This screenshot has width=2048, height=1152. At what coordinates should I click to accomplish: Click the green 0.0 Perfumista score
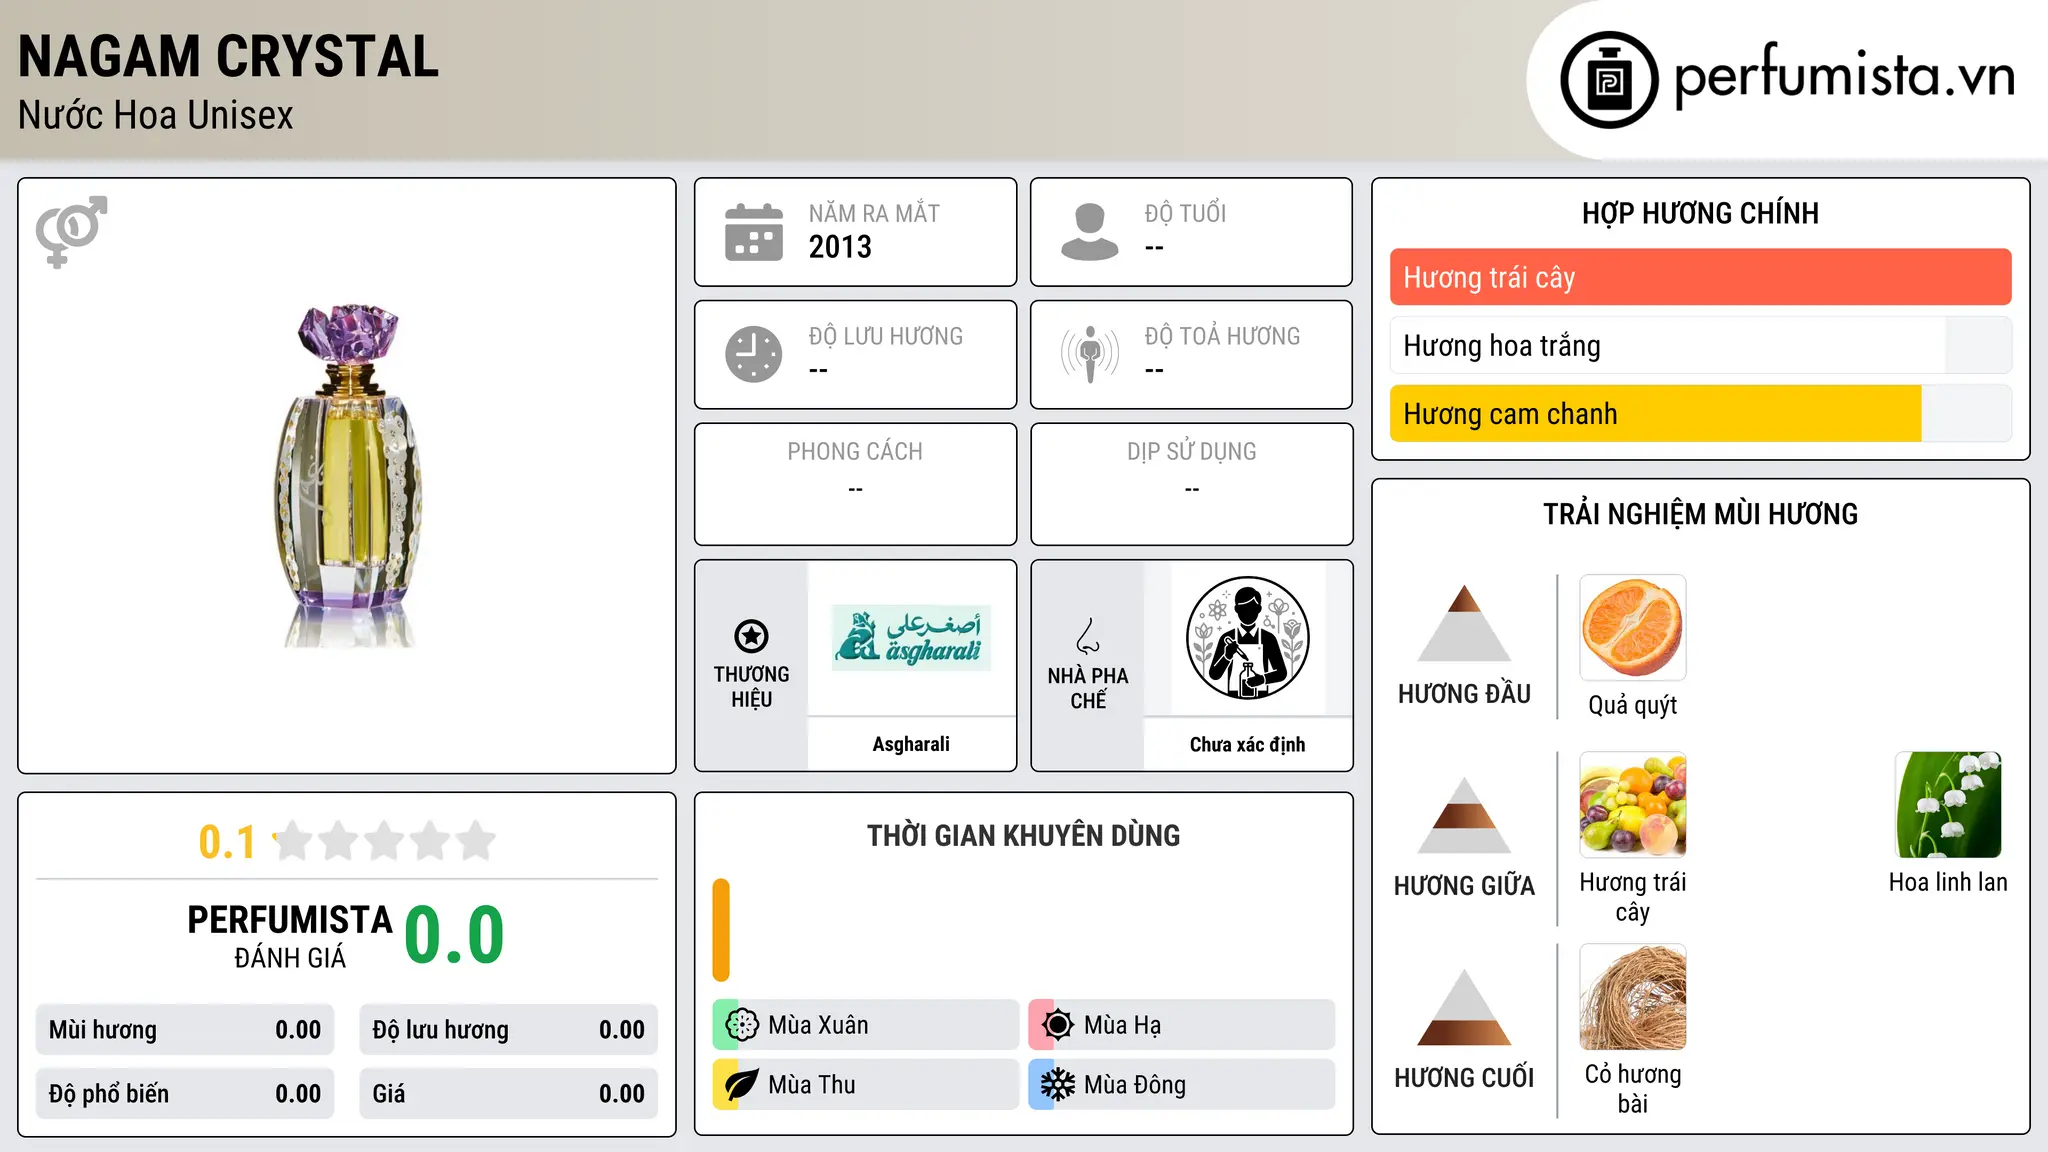[454, 935]
